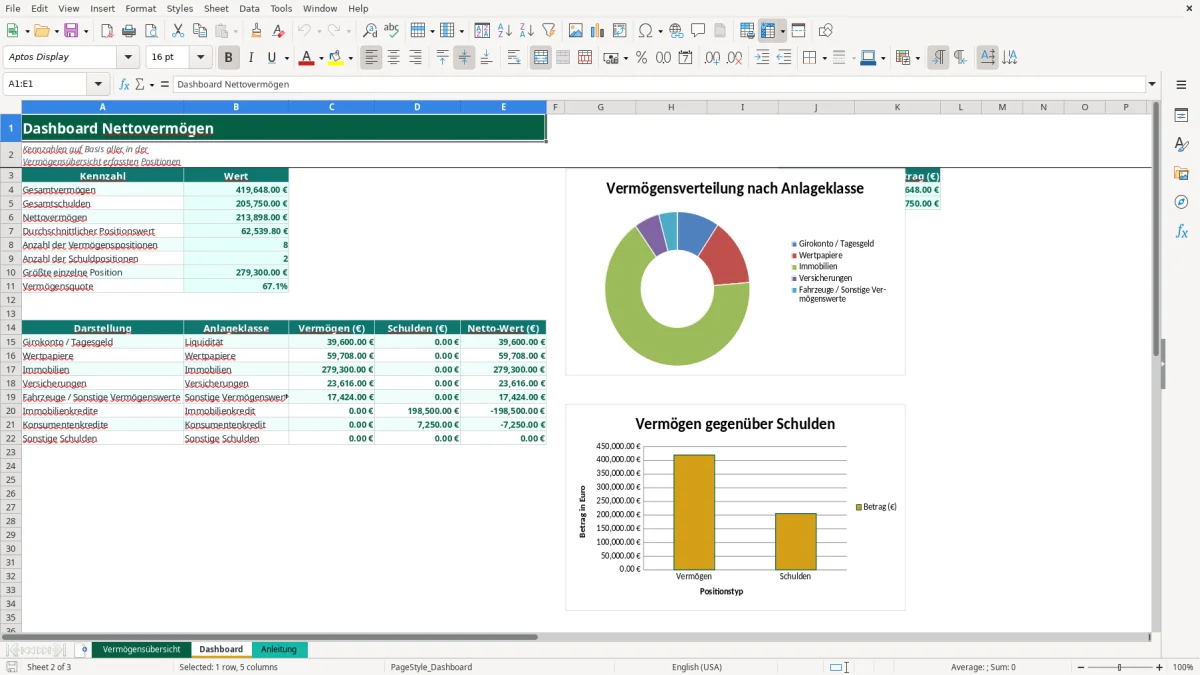Viewport: 1200px width, 675px height.
Task: Open Find & Replace
Action: tap(370, 31)
